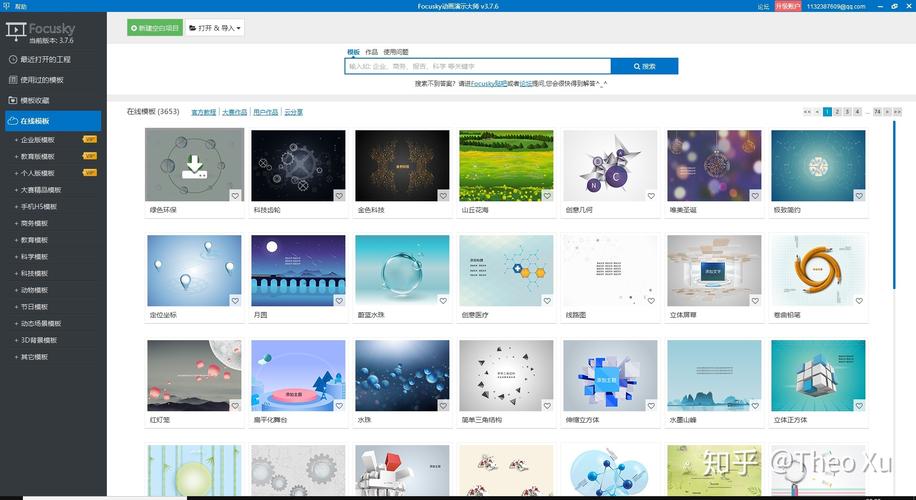Go to page 3 of templates
The width and height of the screenshot is (916, 500).
point(847,112)
